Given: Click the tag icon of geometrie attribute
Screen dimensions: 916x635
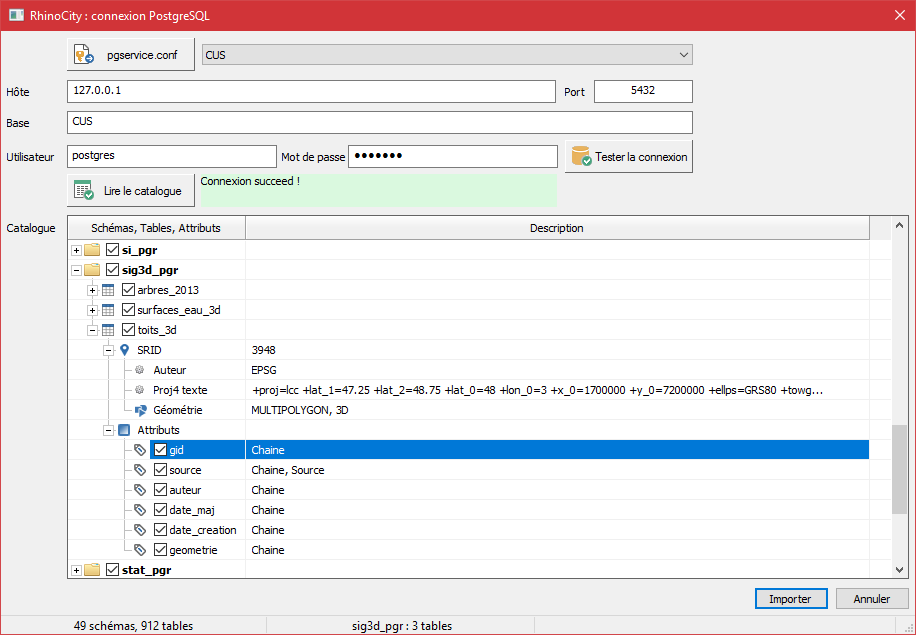Looking at the screenshot, I should point(140,550).
